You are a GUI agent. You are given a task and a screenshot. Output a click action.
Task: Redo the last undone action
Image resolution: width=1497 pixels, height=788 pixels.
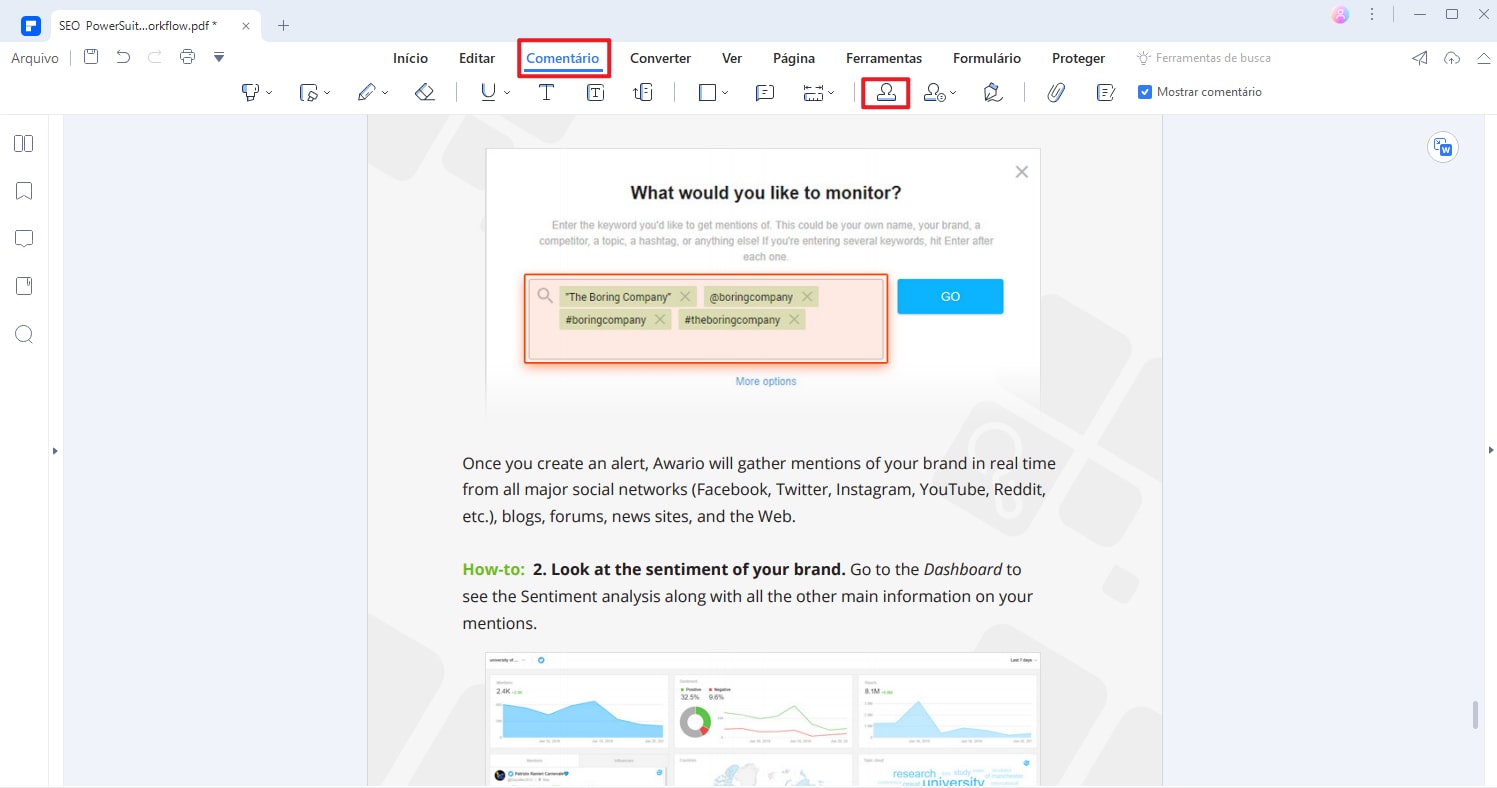pos(155,57)
